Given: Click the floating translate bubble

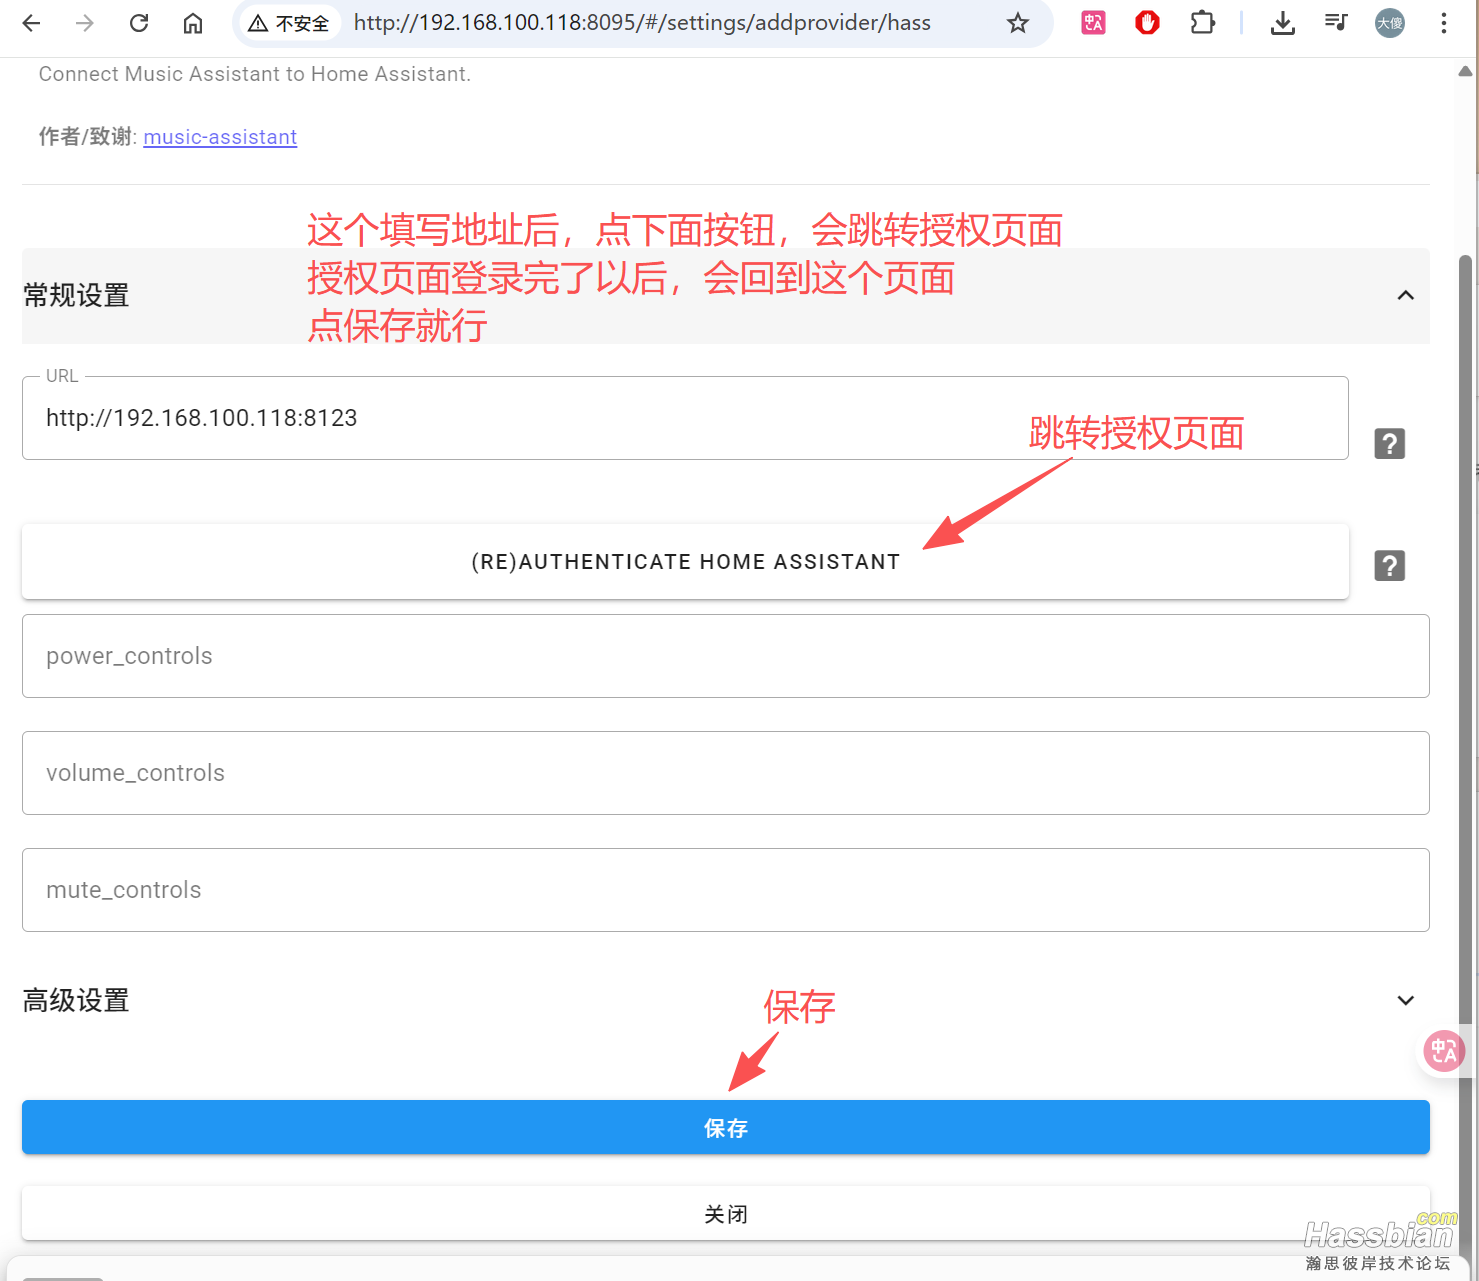Looking at the screenshot, I should (1444, 1051).
